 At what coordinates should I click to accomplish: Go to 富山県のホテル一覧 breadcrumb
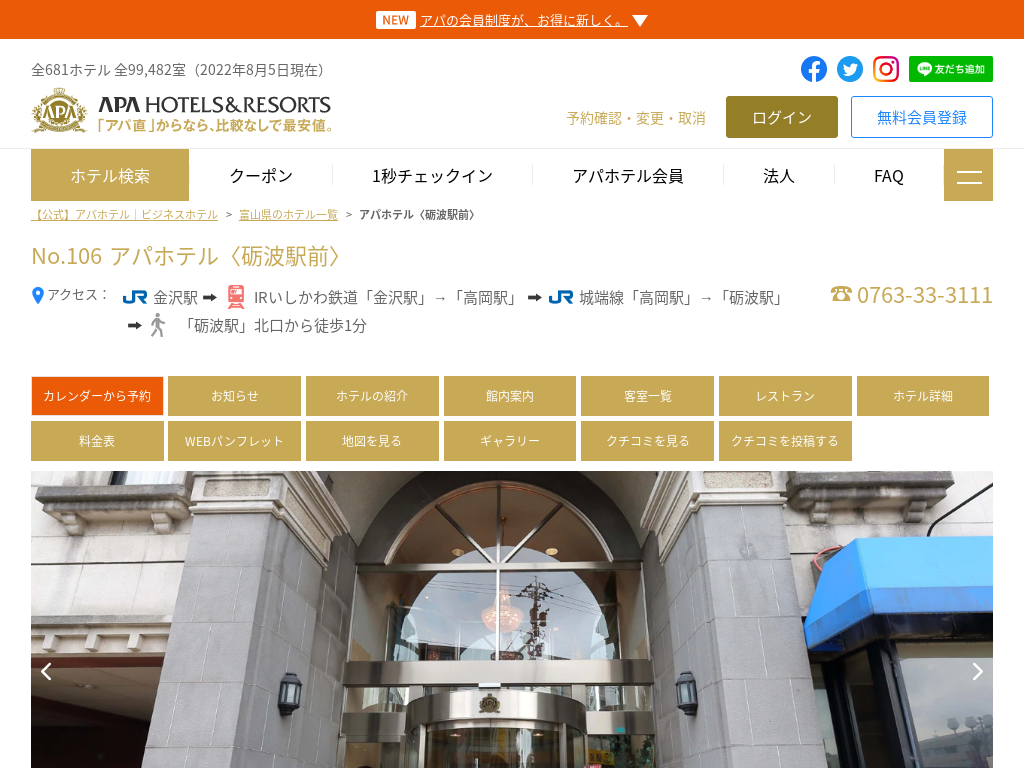(288, 215)
